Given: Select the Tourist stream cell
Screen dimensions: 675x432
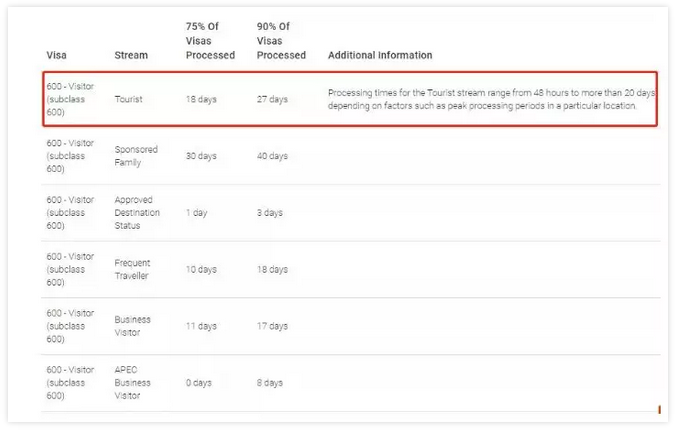Looking at the screenshot, I should point(128,100).
